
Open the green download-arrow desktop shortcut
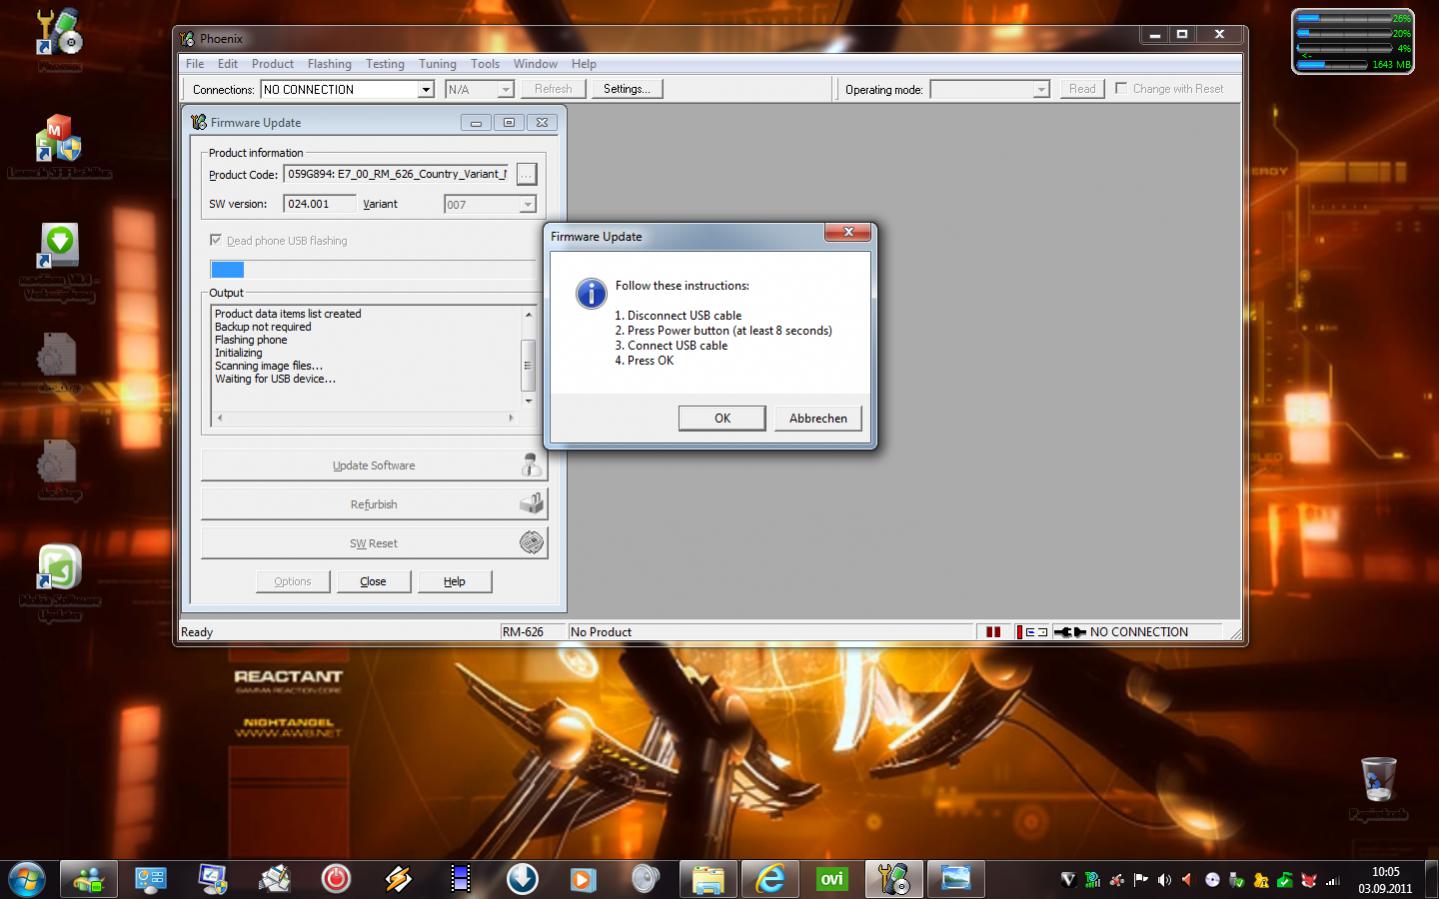click(x=59, y=262)
